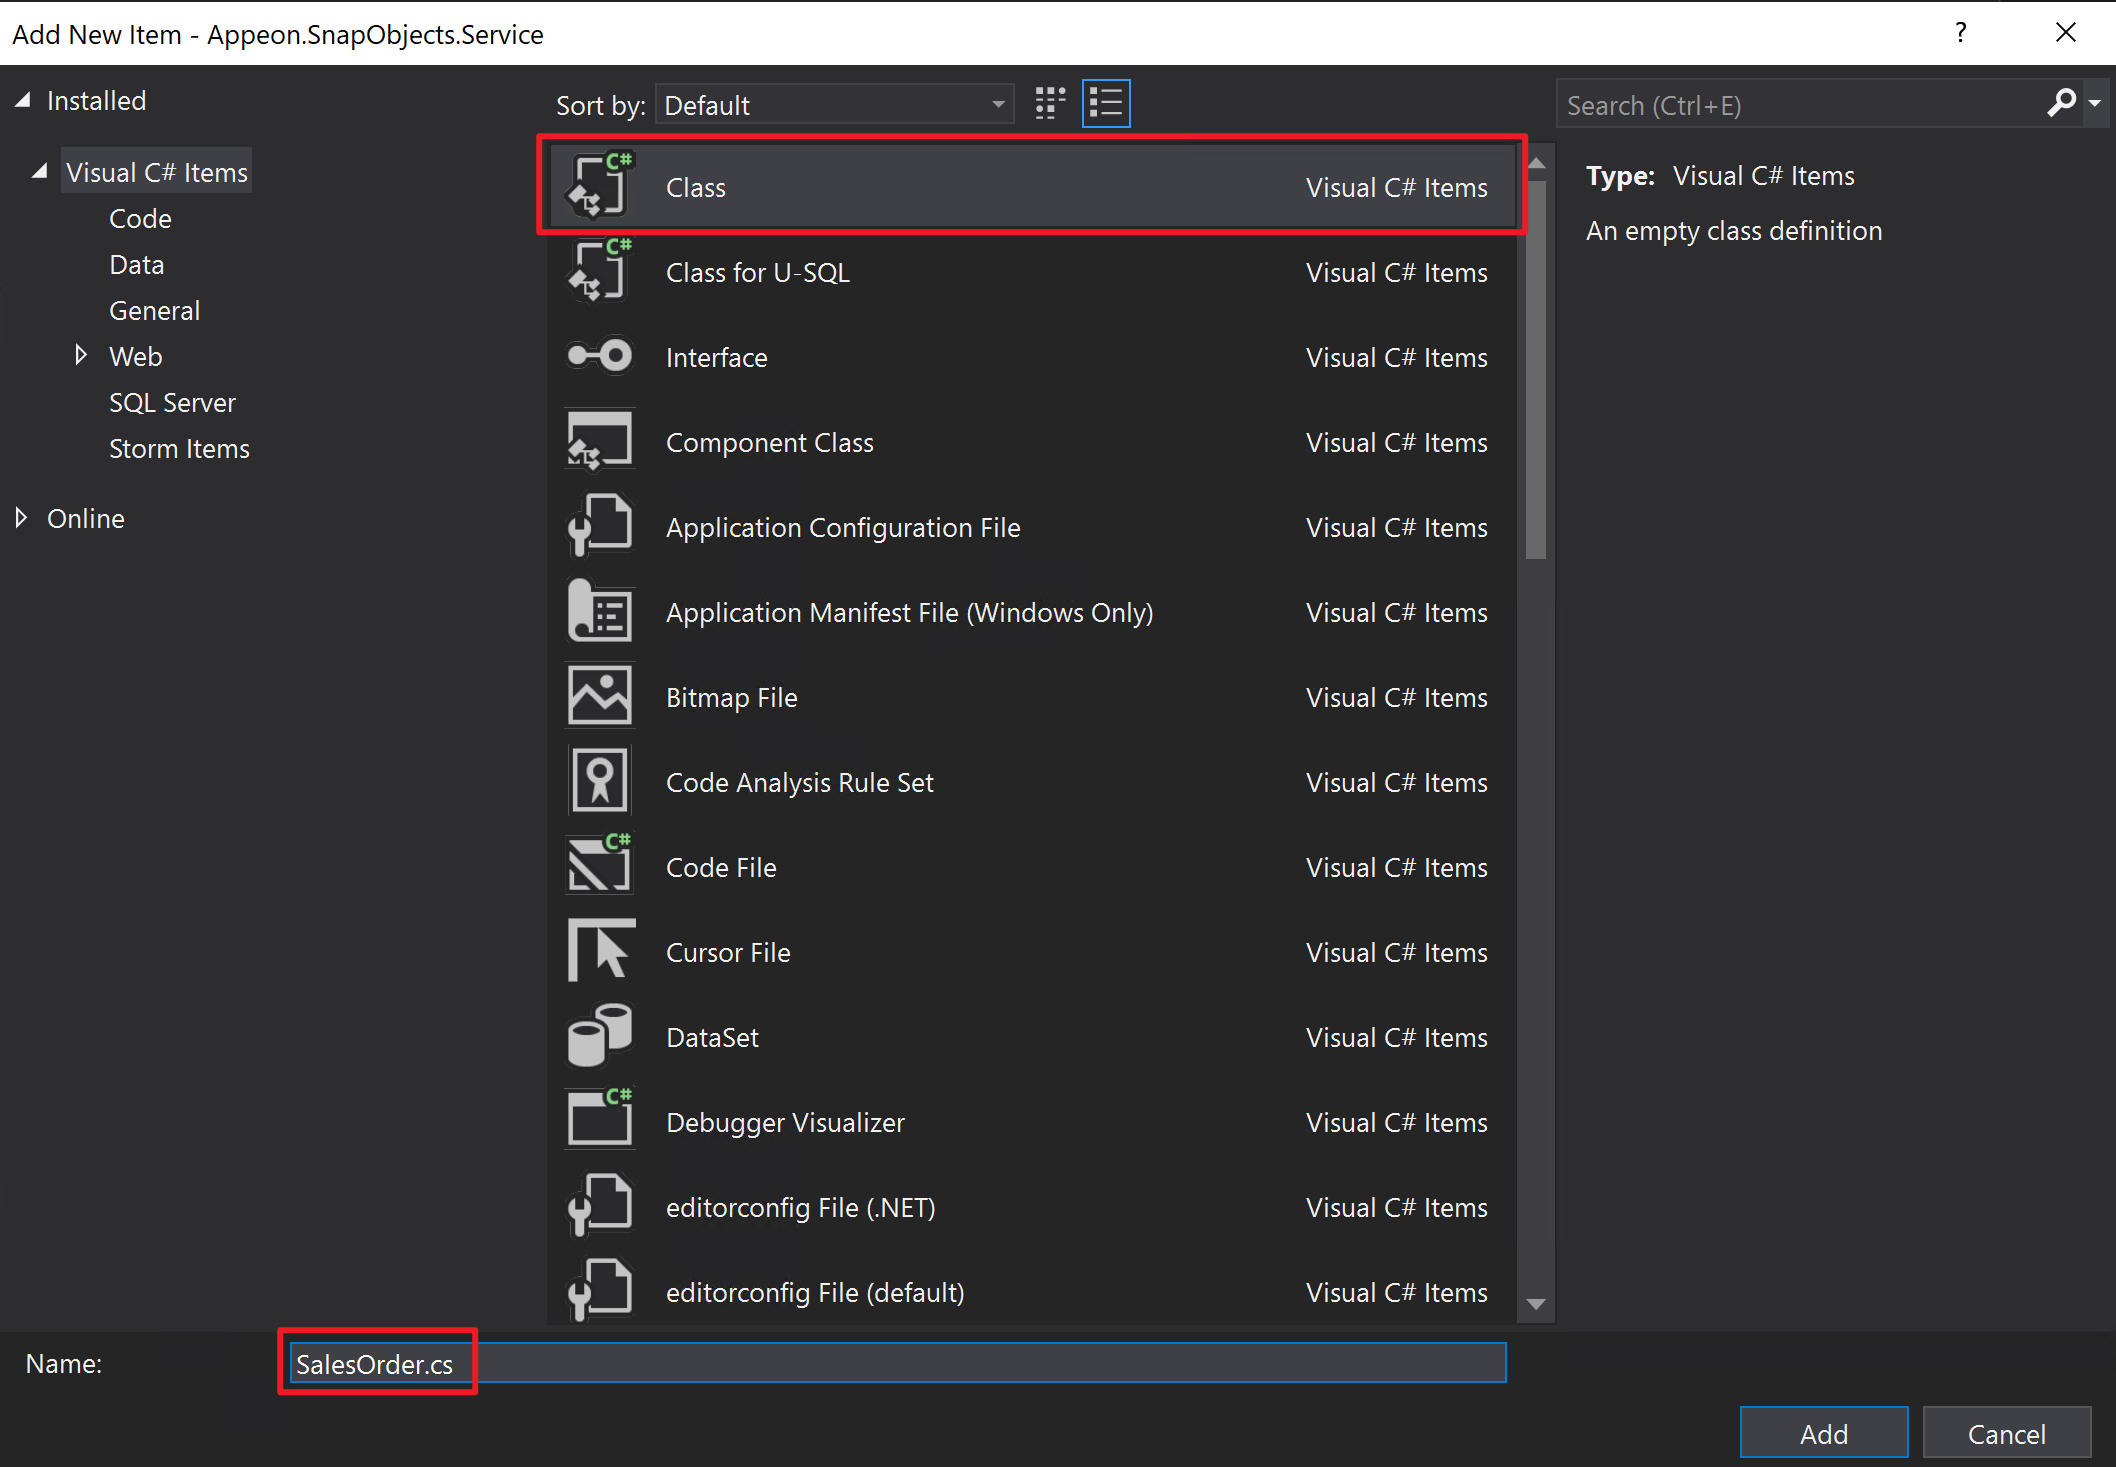This screenshot has width=2116, height=1467.
Task: Select the Storm Items category
Action: 179,449
